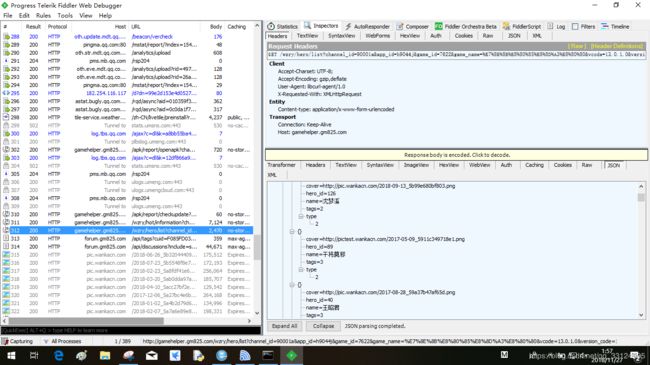Collapse the JSON object node above hero_id=40
This screenshot has height=365, width=650.
292,285
